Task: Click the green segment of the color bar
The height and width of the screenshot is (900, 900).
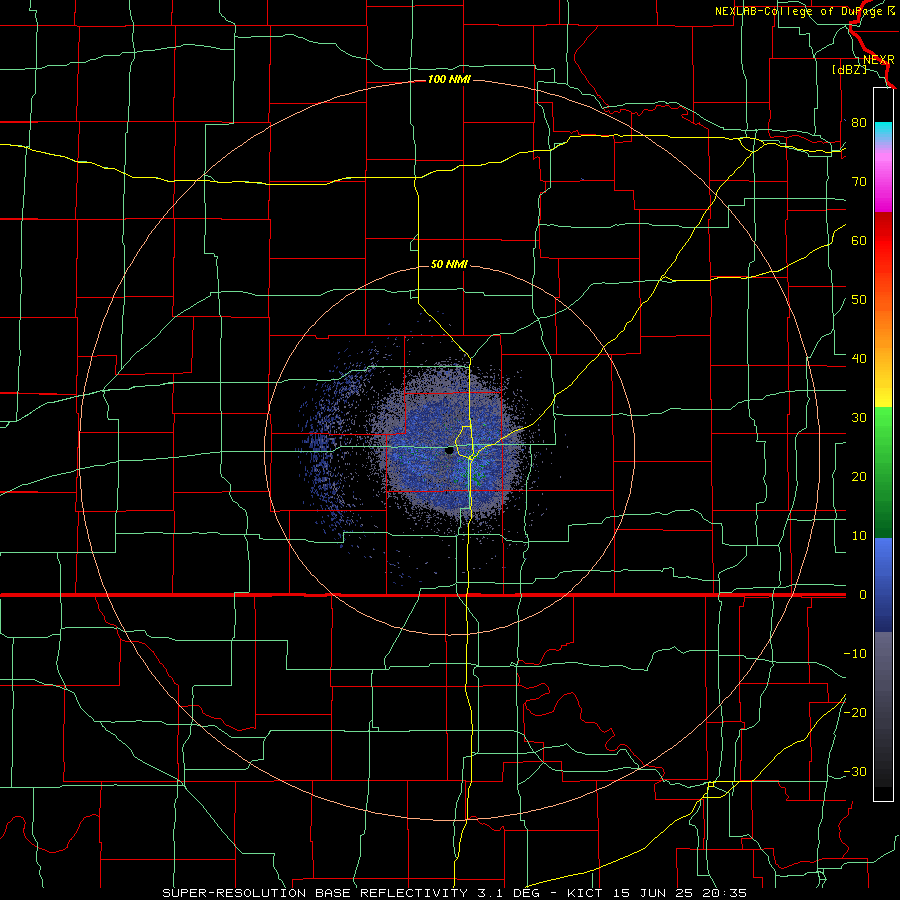Action: [x=883, y=472]
